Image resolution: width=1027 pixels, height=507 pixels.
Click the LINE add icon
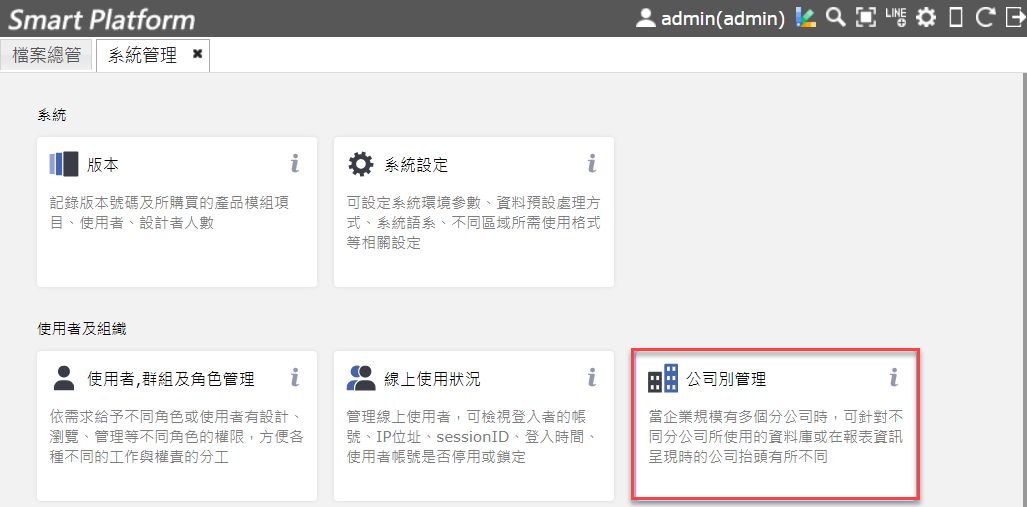coord(895,18)
